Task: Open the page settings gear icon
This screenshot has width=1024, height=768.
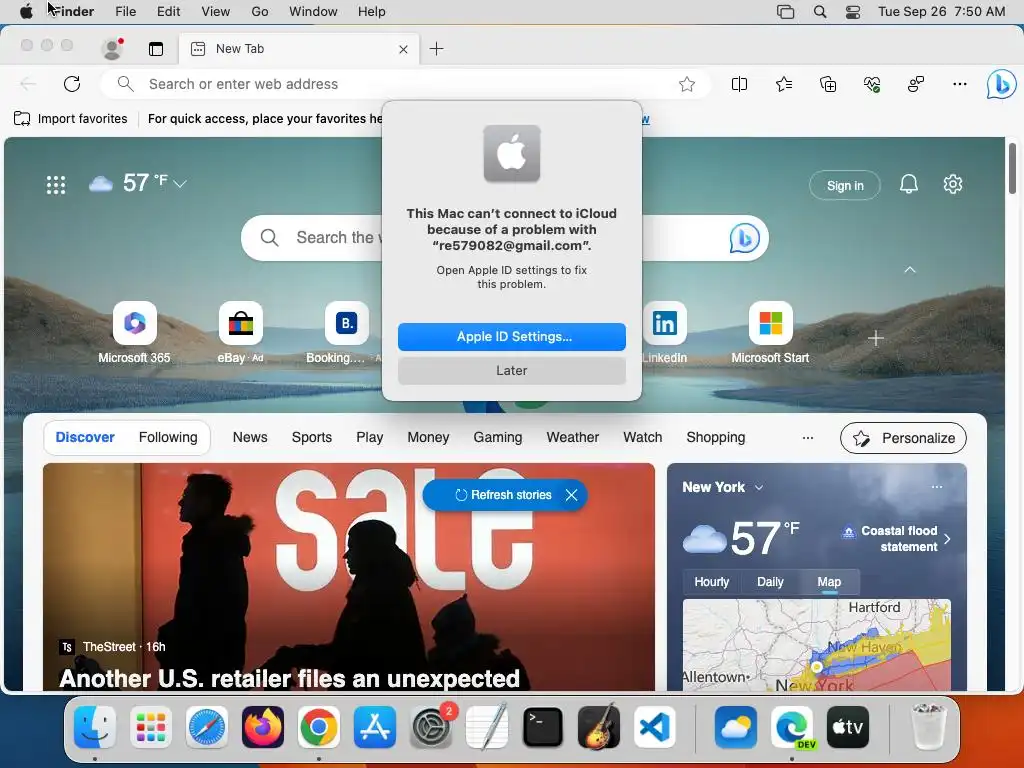Action: (953, 185)
